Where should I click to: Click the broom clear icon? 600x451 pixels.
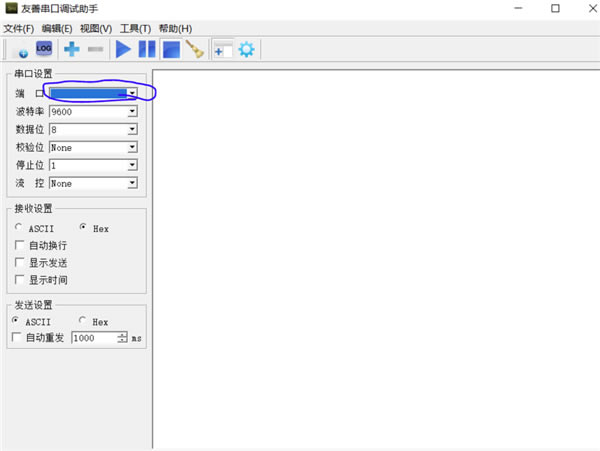[x=194, y=49]
